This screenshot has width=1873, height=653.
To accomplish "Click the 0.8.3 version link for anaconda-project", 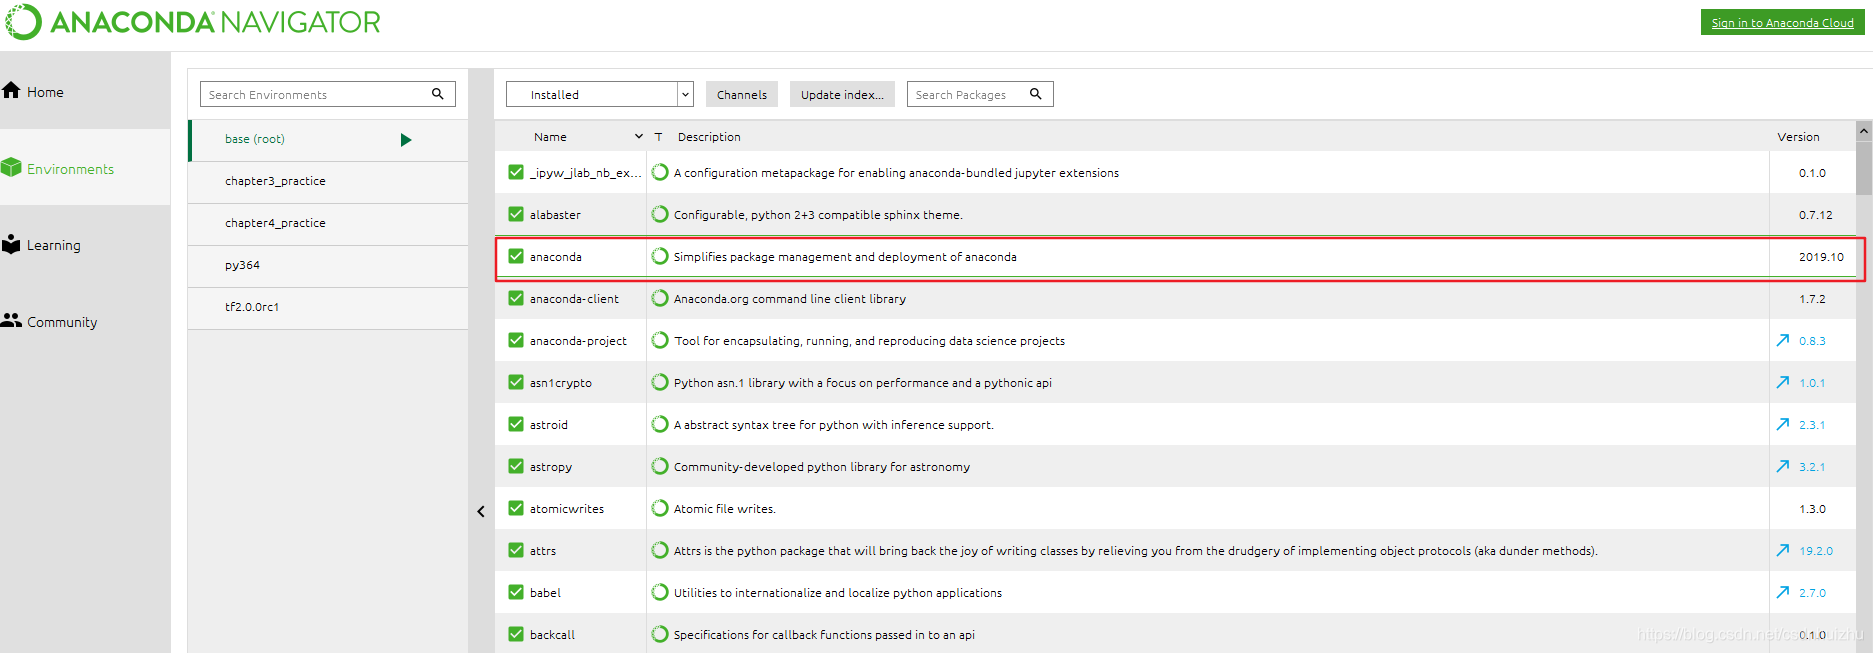I will (1812, 341).
